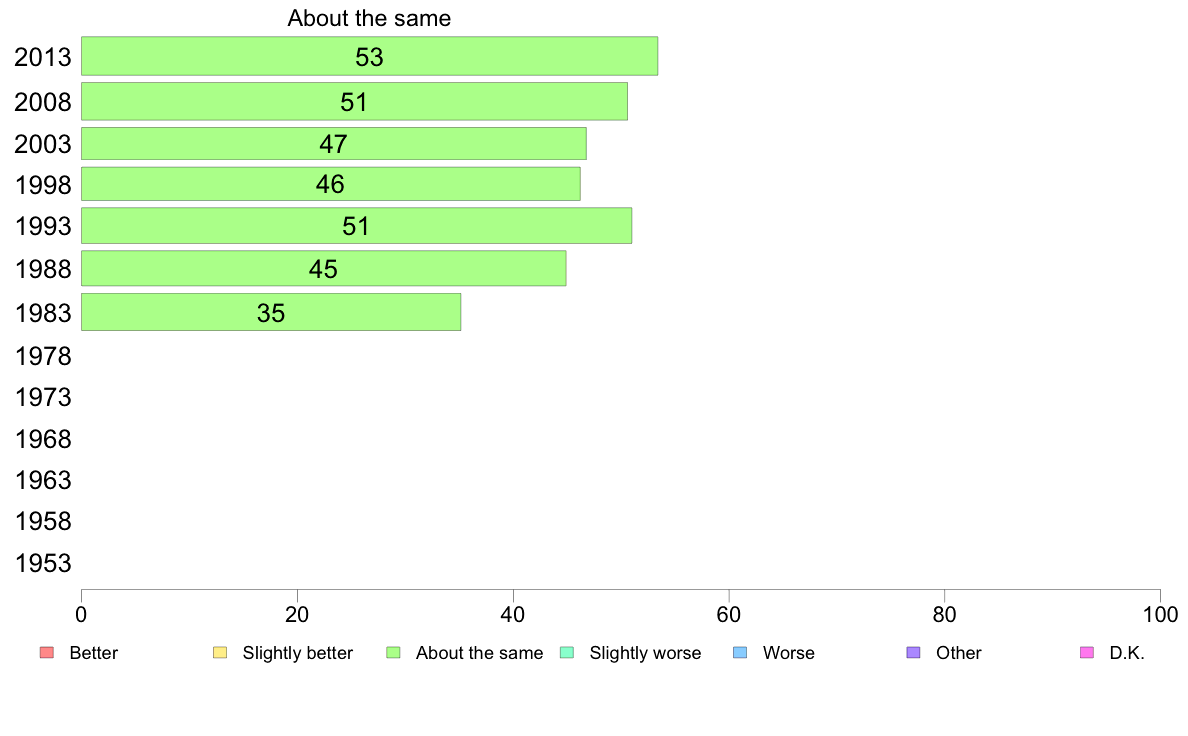Select the 1998 bar showing 46
Screen dimensions: 1188x736
point(331,183)
